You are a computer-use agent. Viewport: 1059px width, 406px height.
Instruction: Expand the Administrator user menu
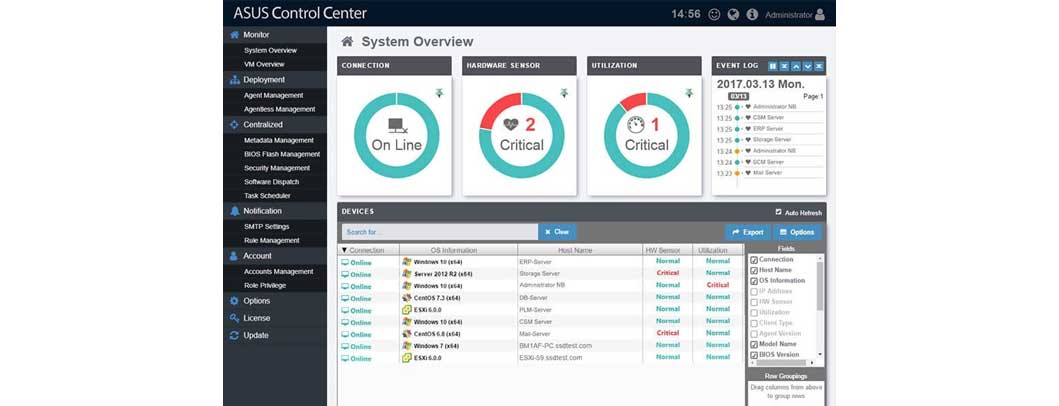(795, 14)
